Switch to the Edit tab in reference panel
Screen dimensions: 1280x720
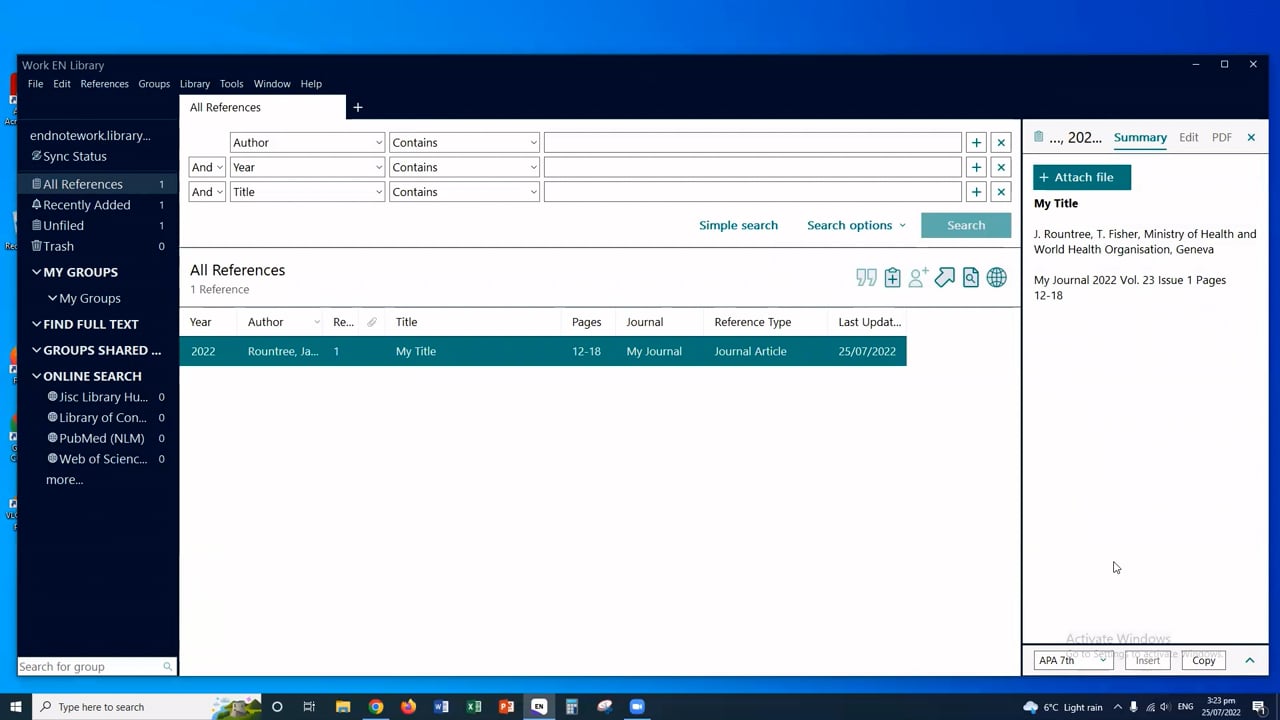click(x=1188, y=137)
